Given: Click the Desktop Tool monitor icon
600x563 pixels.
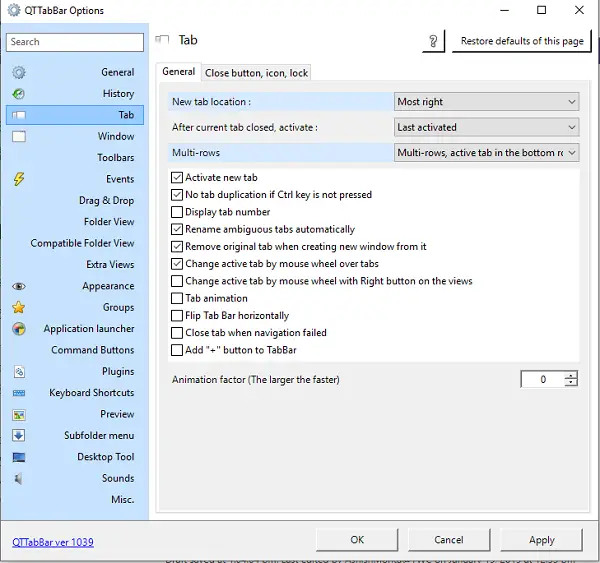Looking at the screenshot, I should 19,457.
